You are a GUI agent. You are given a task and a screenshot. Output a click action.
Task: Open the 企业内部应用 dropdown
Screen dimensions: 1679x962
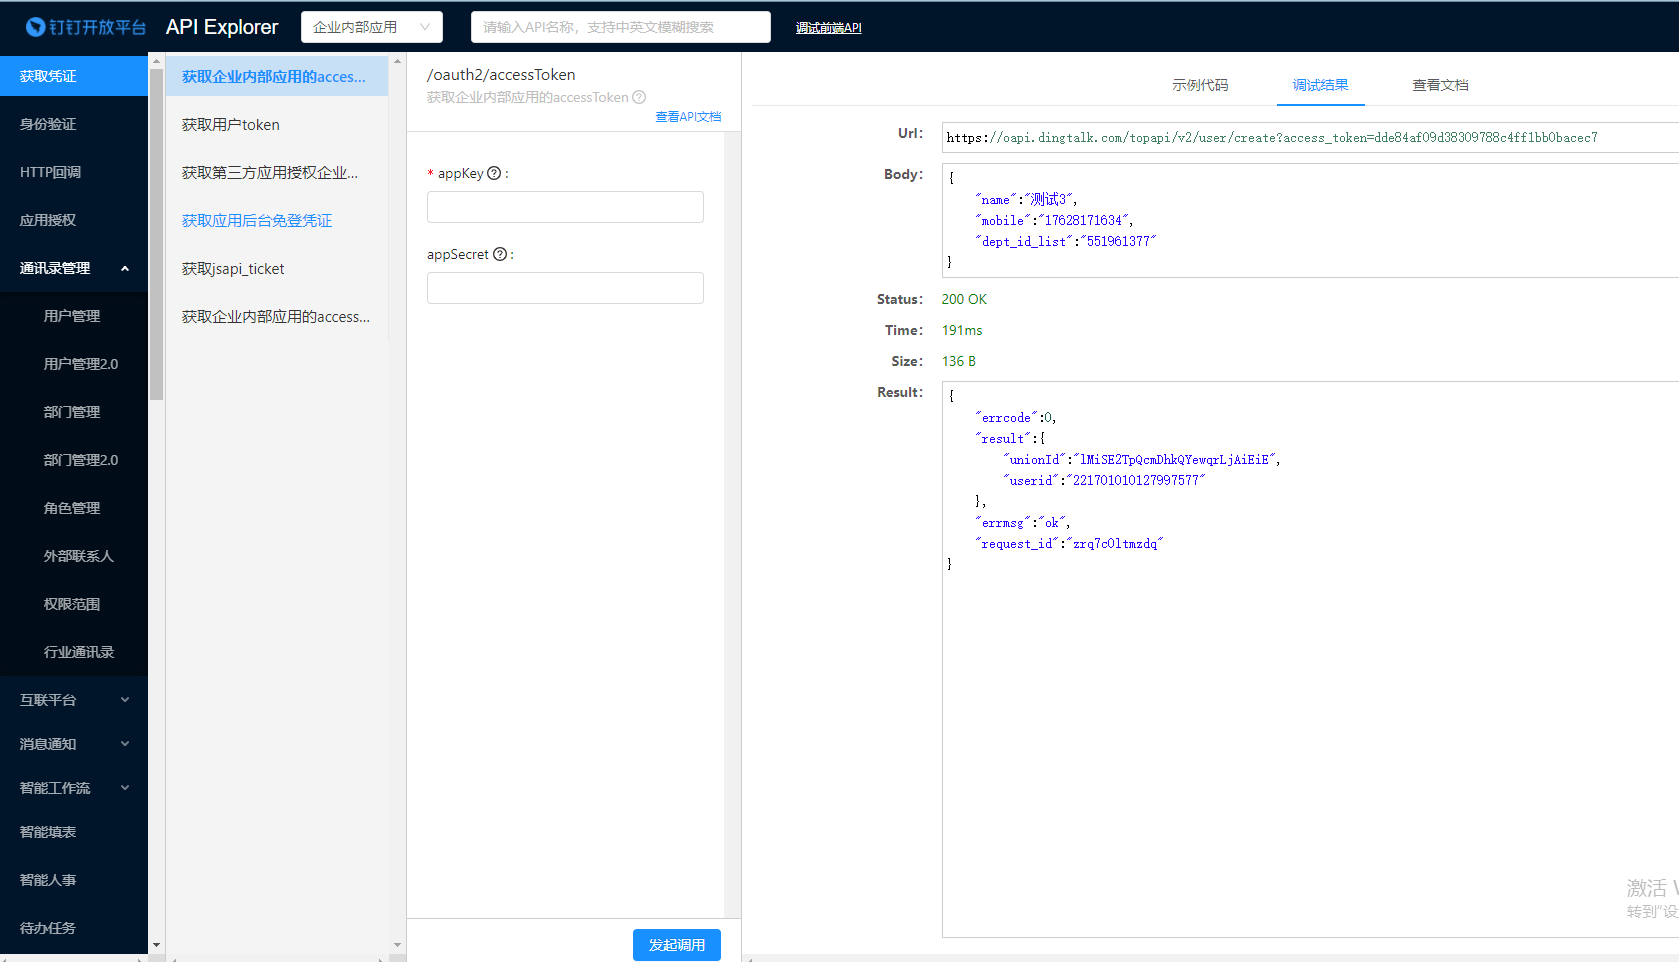(x=372, y=27)
